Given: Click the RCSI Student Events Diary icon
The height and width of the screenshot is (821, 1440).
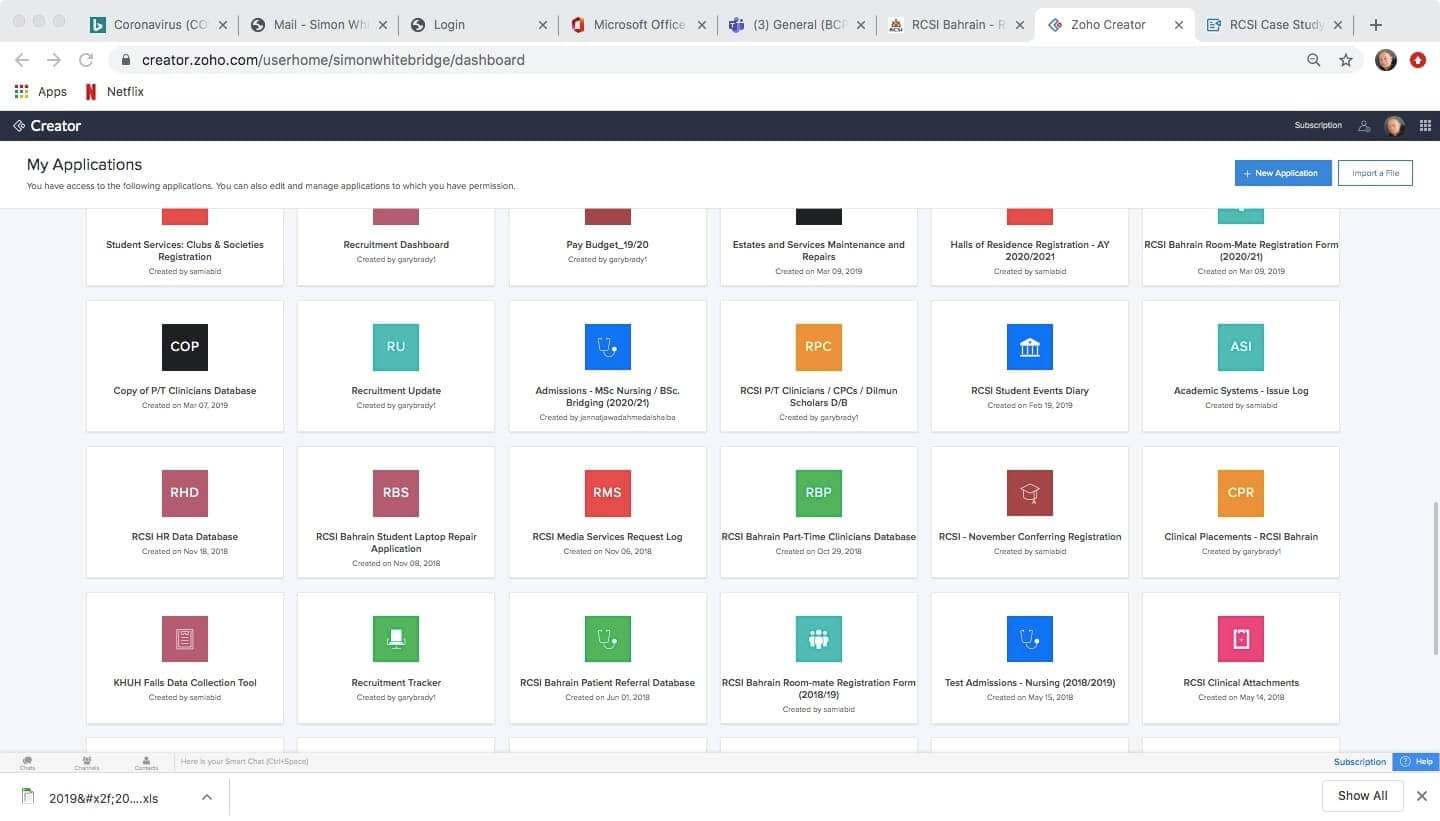Looking at the screenshot, I should [x=1030, y=347].
